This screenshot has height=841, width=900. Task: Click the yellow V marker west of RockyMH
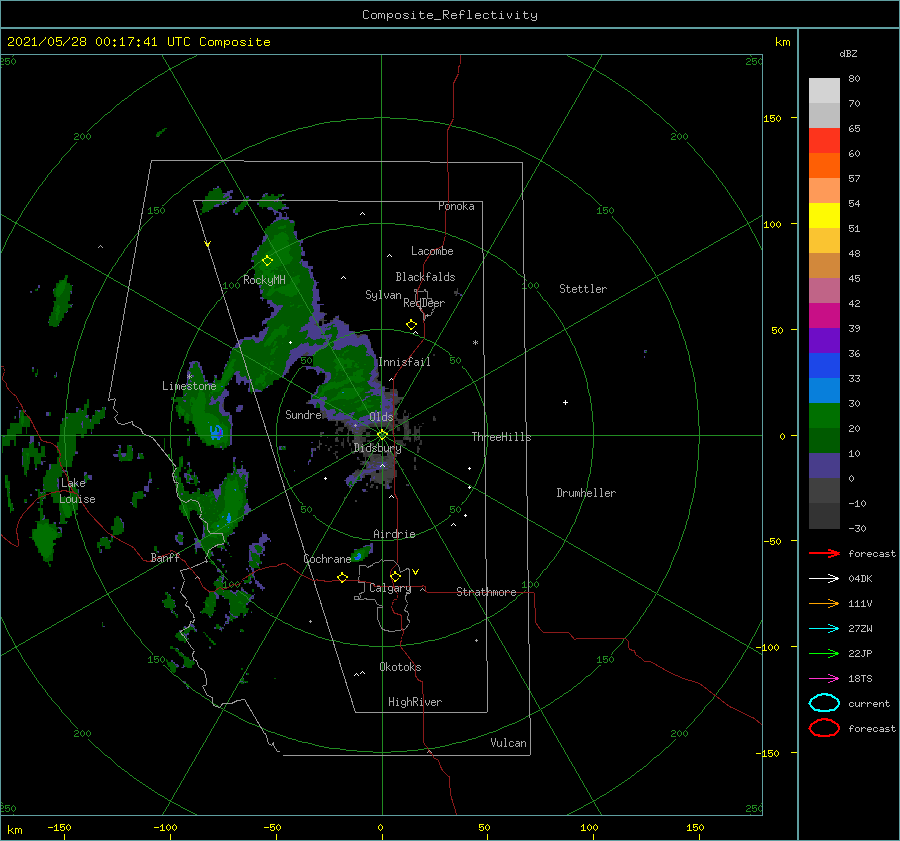(207, 244)
